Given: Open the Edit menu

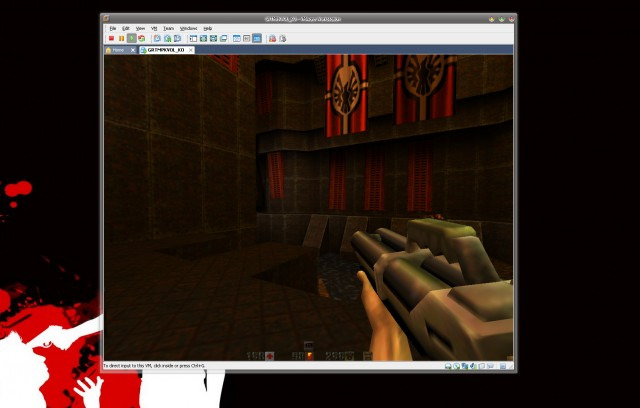Looking at the screenshot, I should (x=126, y=29).
